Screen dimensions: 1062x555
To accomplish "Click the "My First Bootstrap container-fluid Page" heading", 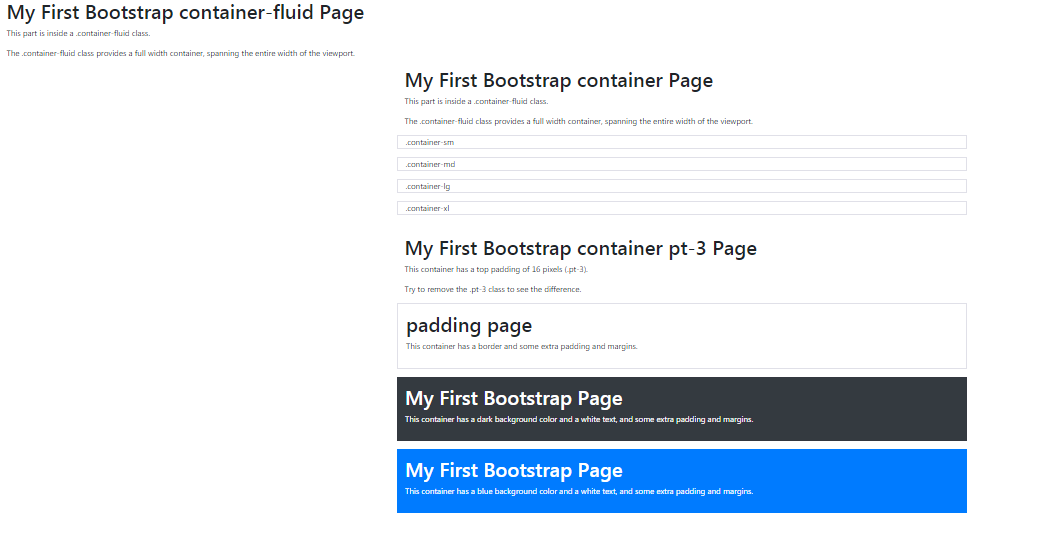I will point(185,13).
